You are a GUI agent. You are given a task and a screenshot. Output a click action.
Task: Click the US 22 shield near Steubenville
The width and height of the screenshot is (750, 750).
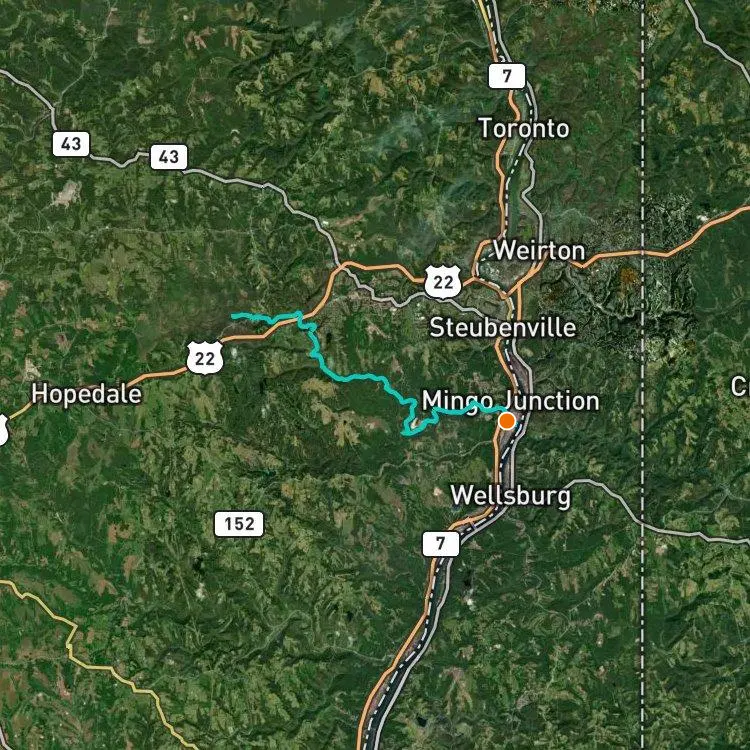[x=443, y=282]
